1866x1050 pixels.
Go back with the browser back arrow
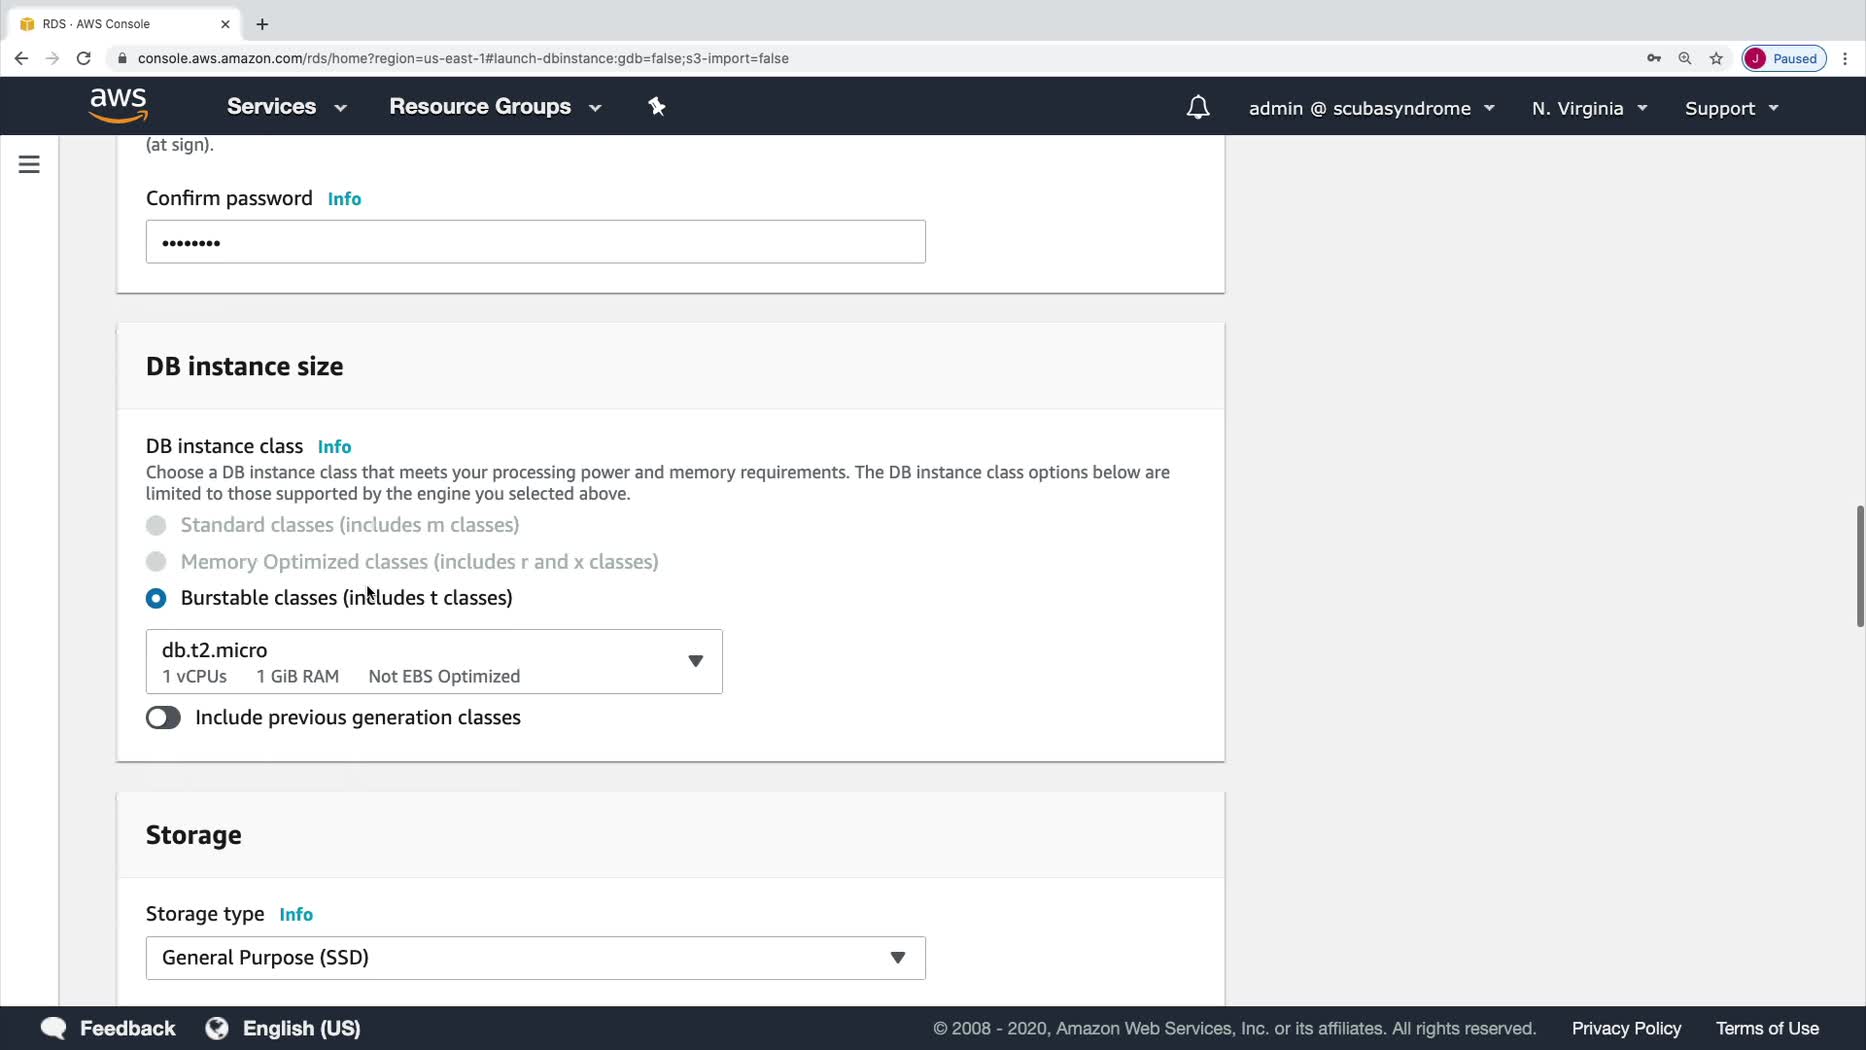coord(21,58)
